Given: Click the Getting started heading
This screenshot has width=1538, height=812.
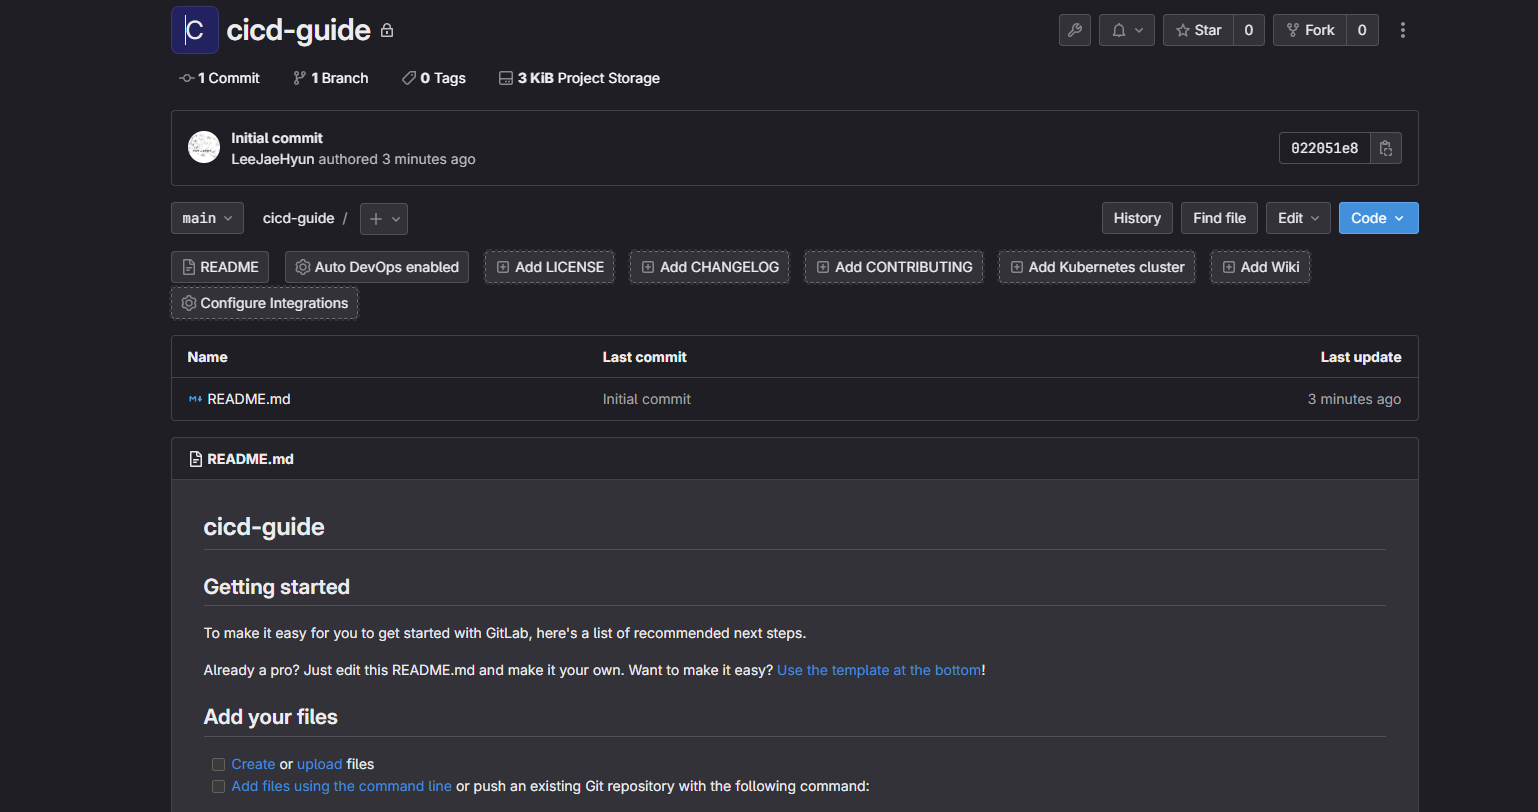Looking at the screenshot, I should [x=277, y=587].
